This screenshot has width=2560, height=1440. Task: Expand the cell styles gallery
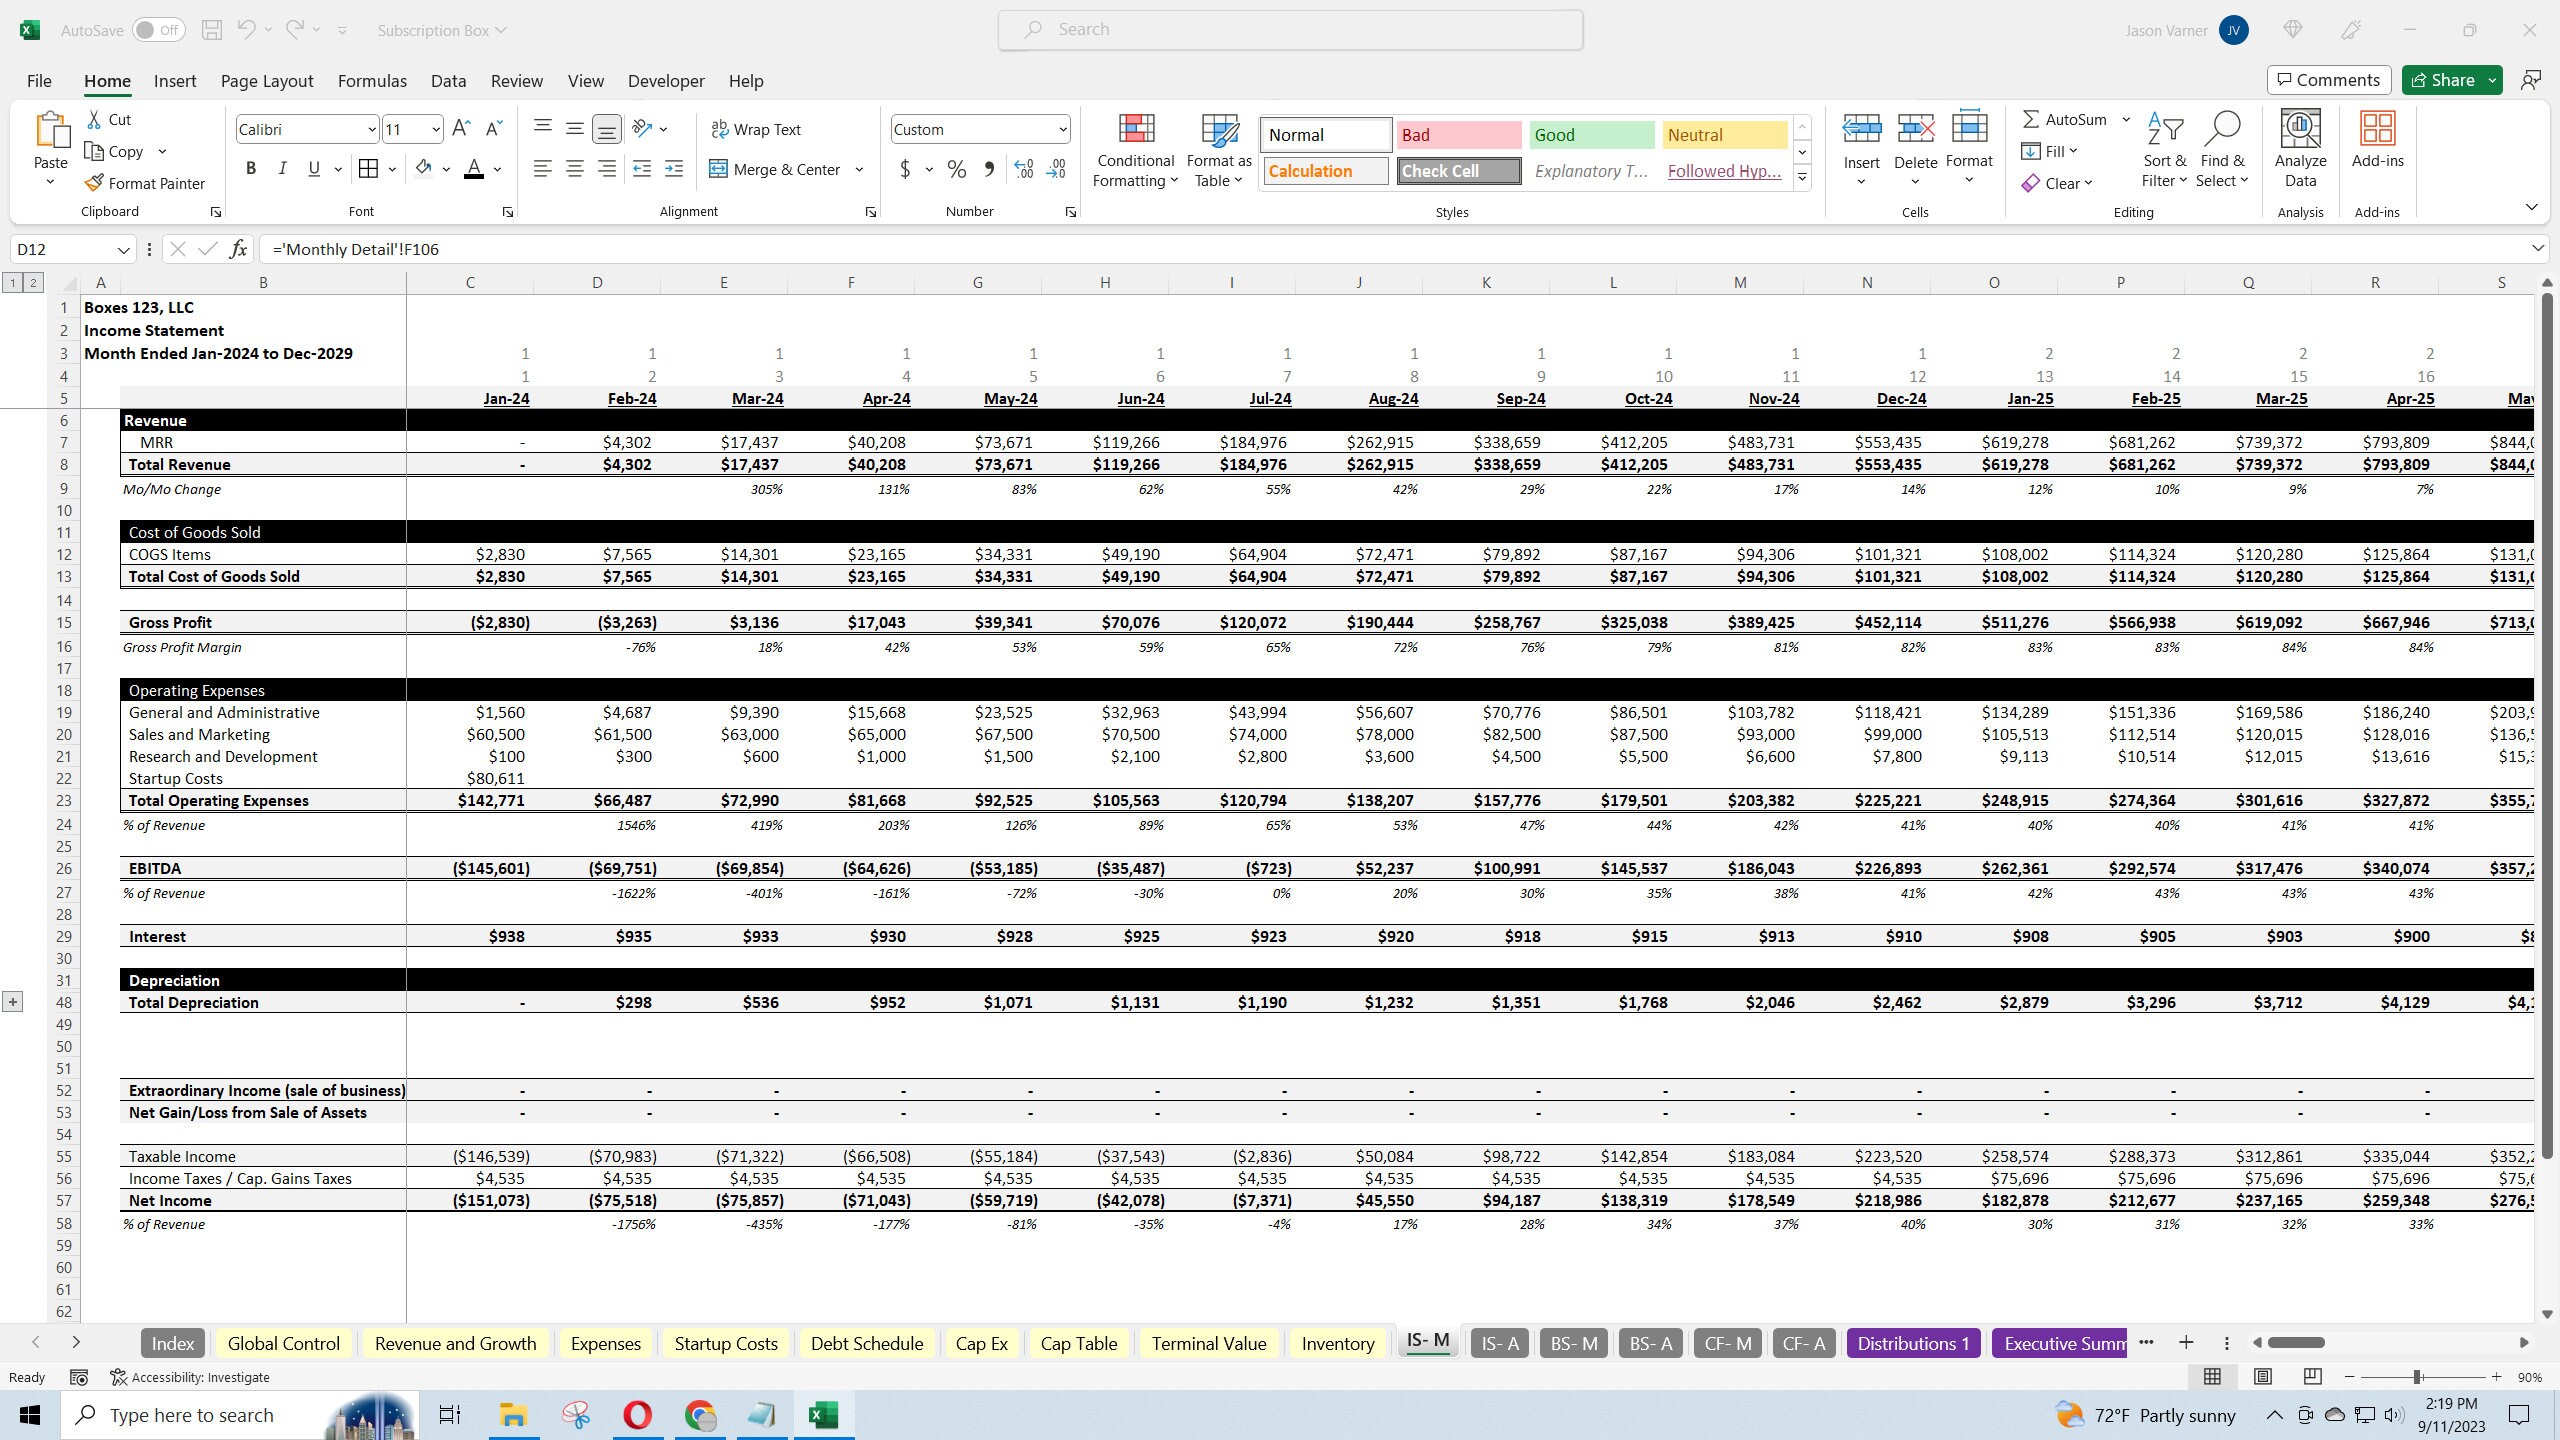pyautogui.click(x=1801, y=177)
